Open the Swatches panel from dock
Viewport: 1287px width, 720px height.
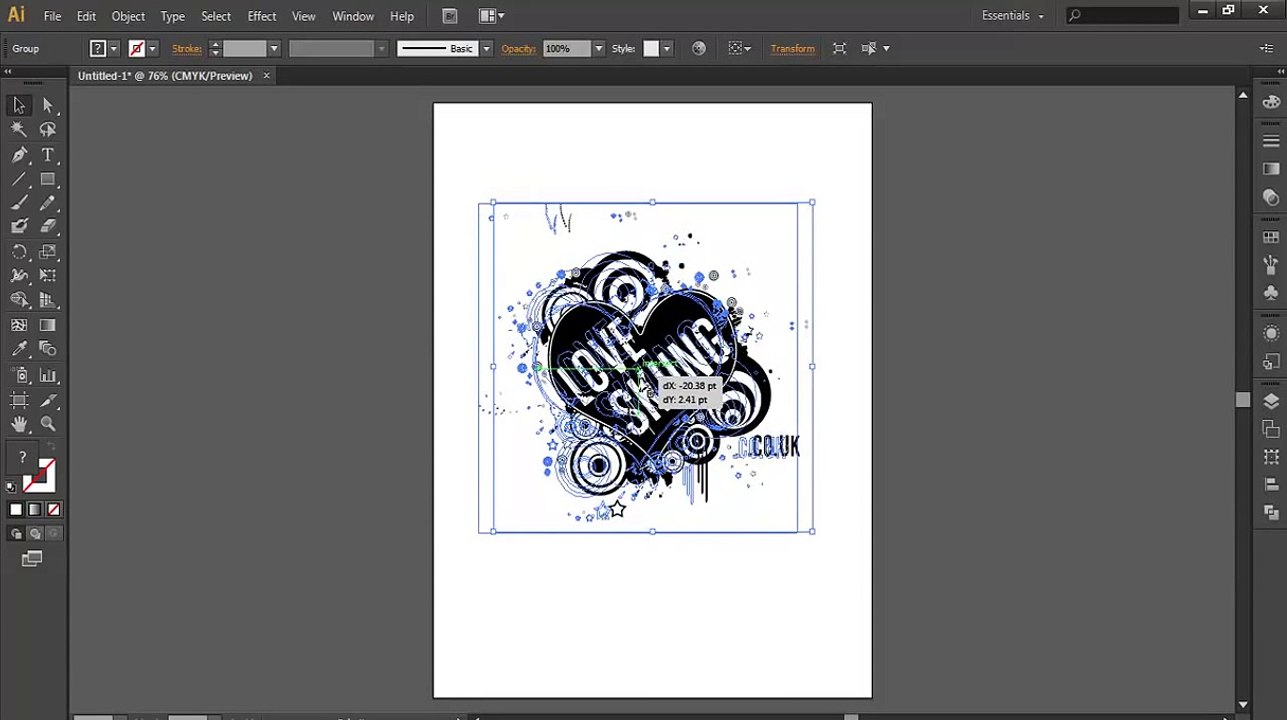point(1271,238)
